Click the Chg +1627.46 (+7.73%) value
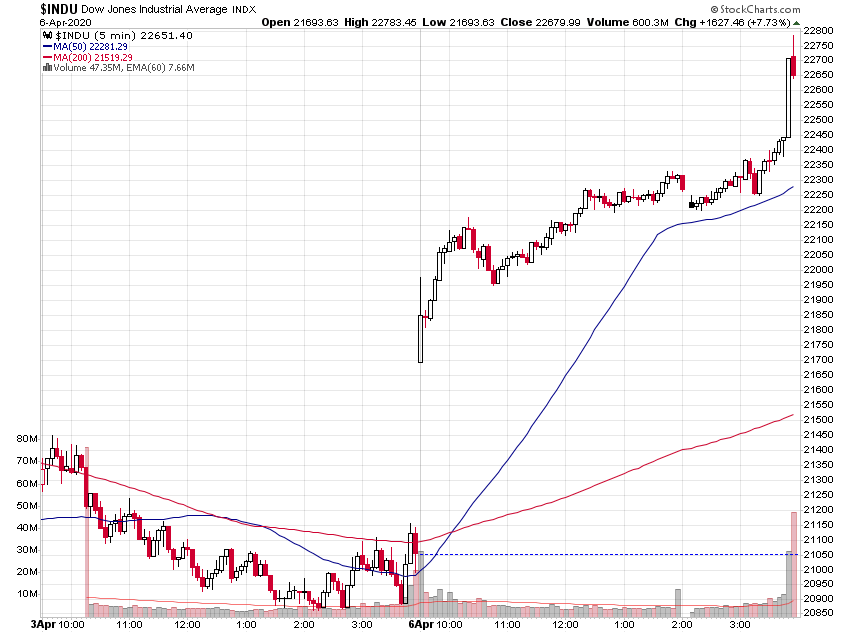The width and height of the screenshot is (850, 633). click(732, 23)
